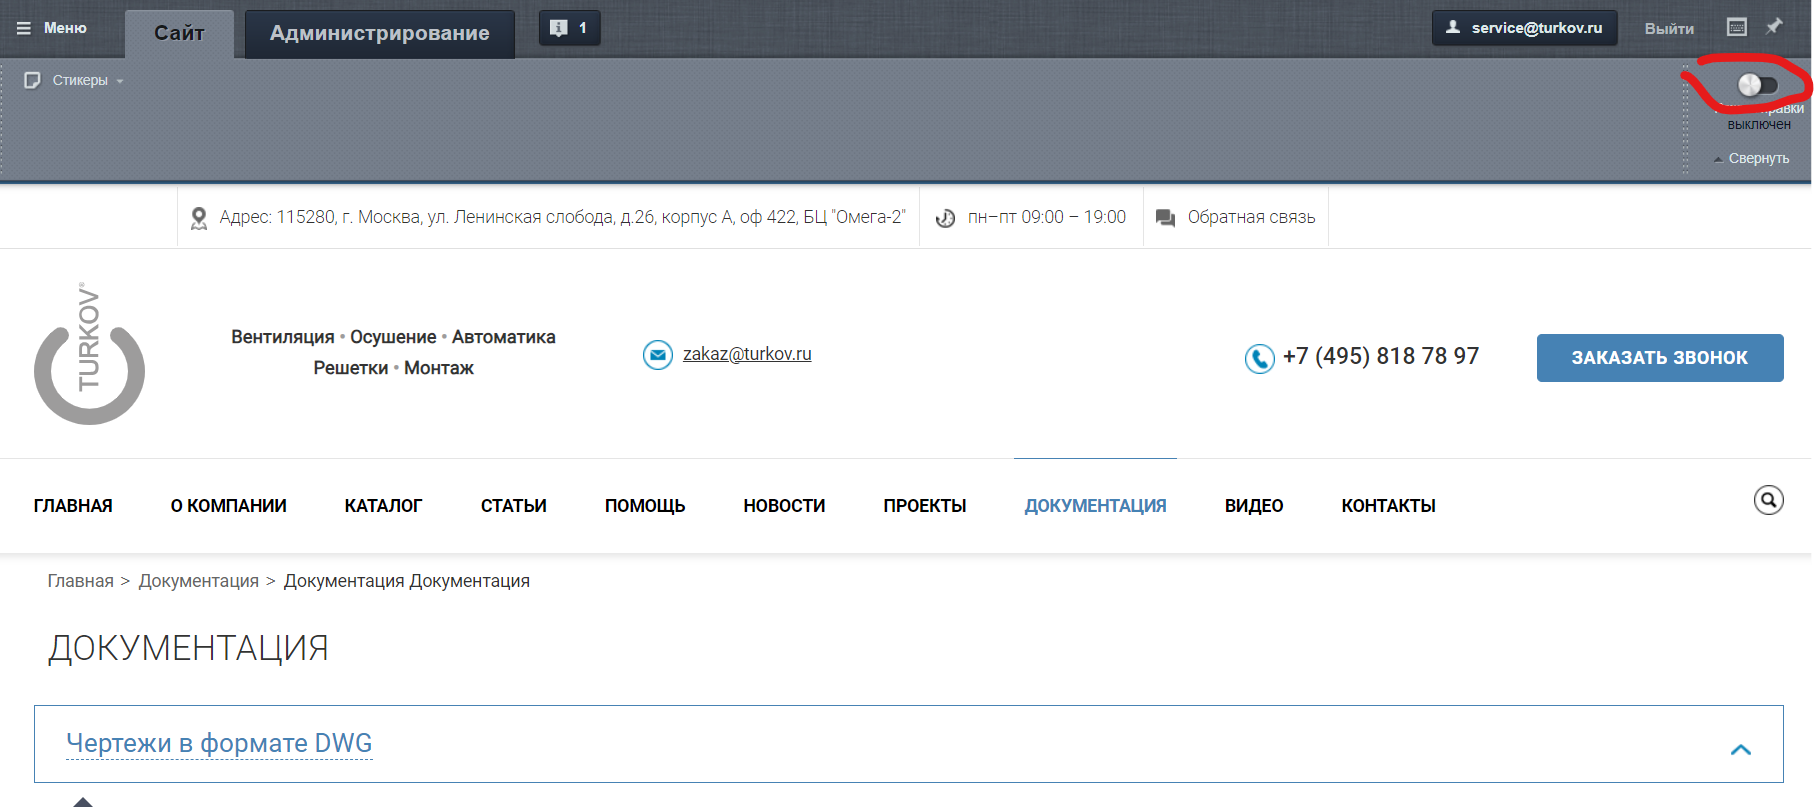Click the panel settings icon after Выйти
1814x807 pixels.
click(x=1737, y=27)
